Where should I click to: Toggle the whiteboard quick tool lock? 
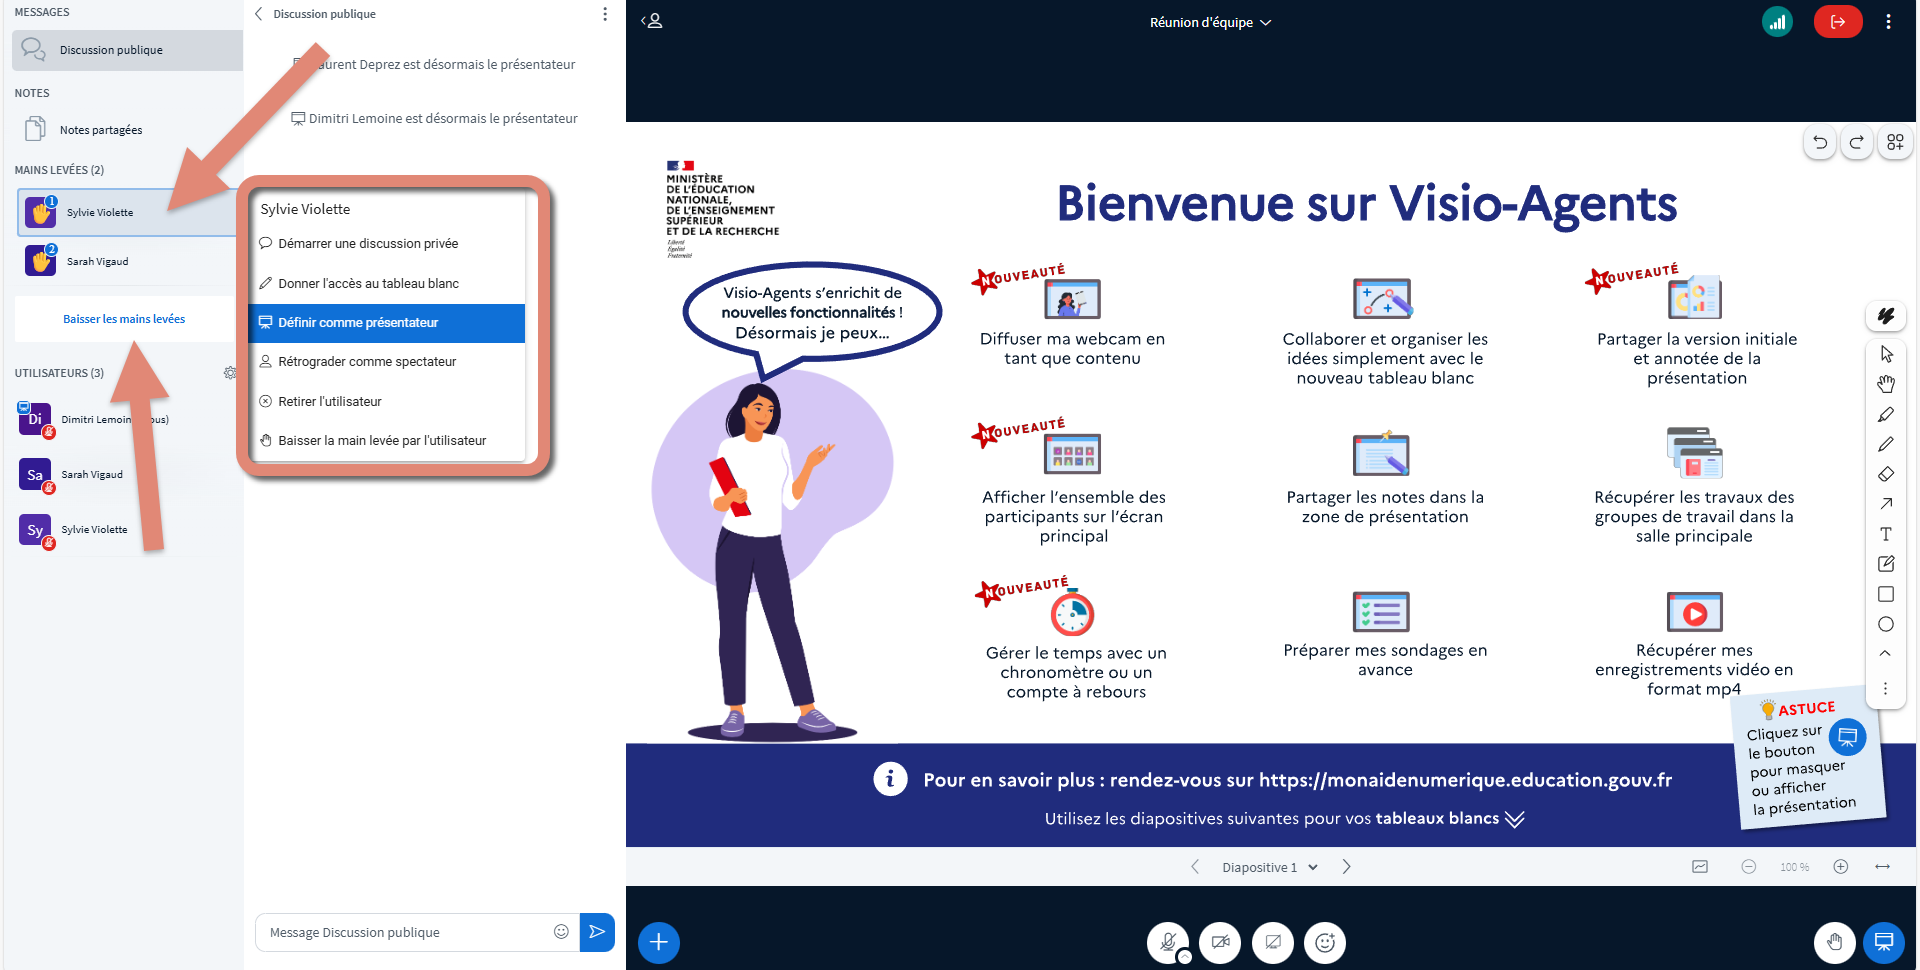click(1886, 317)
